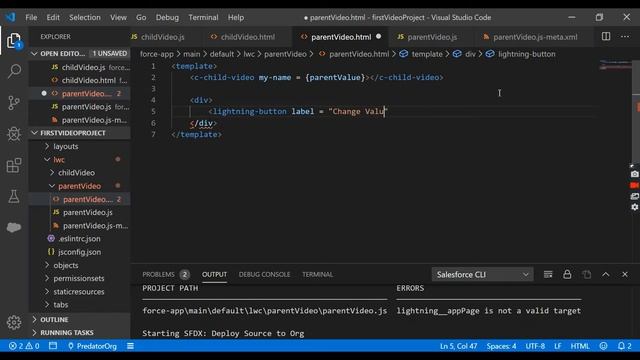Open the Extensions view
Viewport: 640px width, 360px height.
point(14,165)
